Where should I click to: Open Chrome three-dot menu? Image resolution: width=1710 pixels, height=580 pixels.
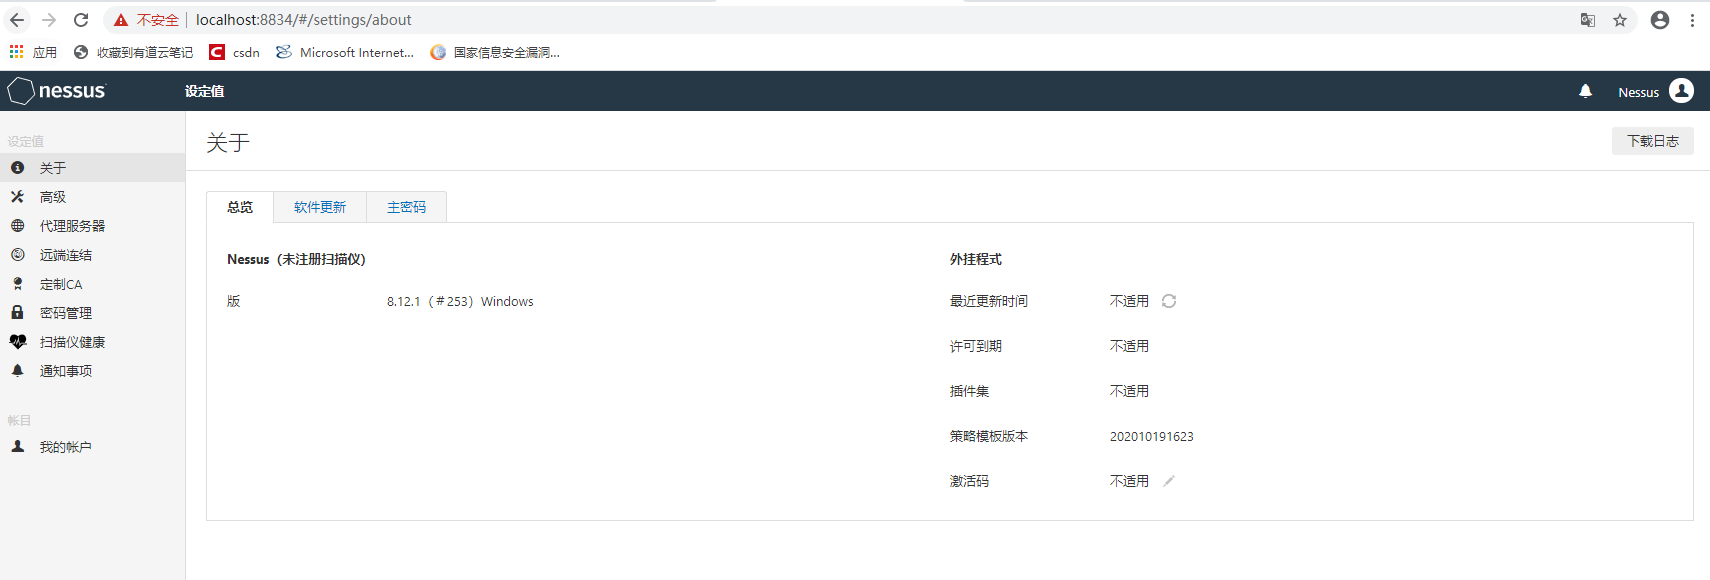(1692, 20)
